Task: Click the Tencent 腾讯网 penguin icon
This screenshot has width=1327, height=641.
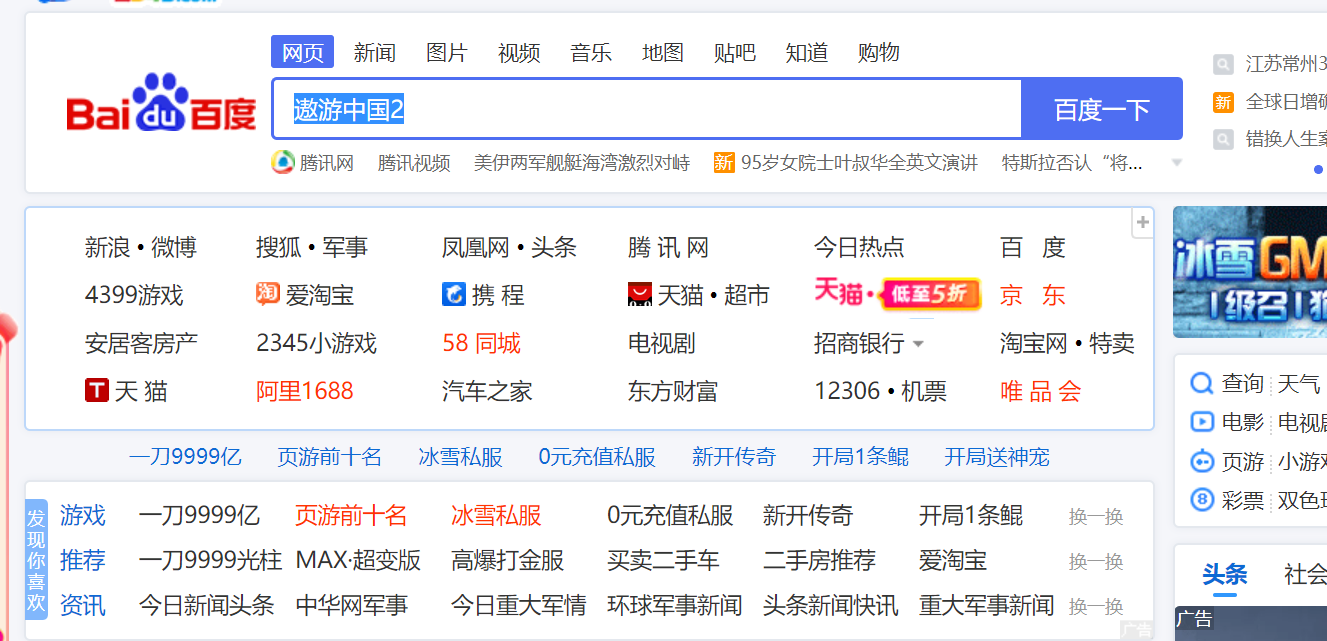Action: pos(283,162)
